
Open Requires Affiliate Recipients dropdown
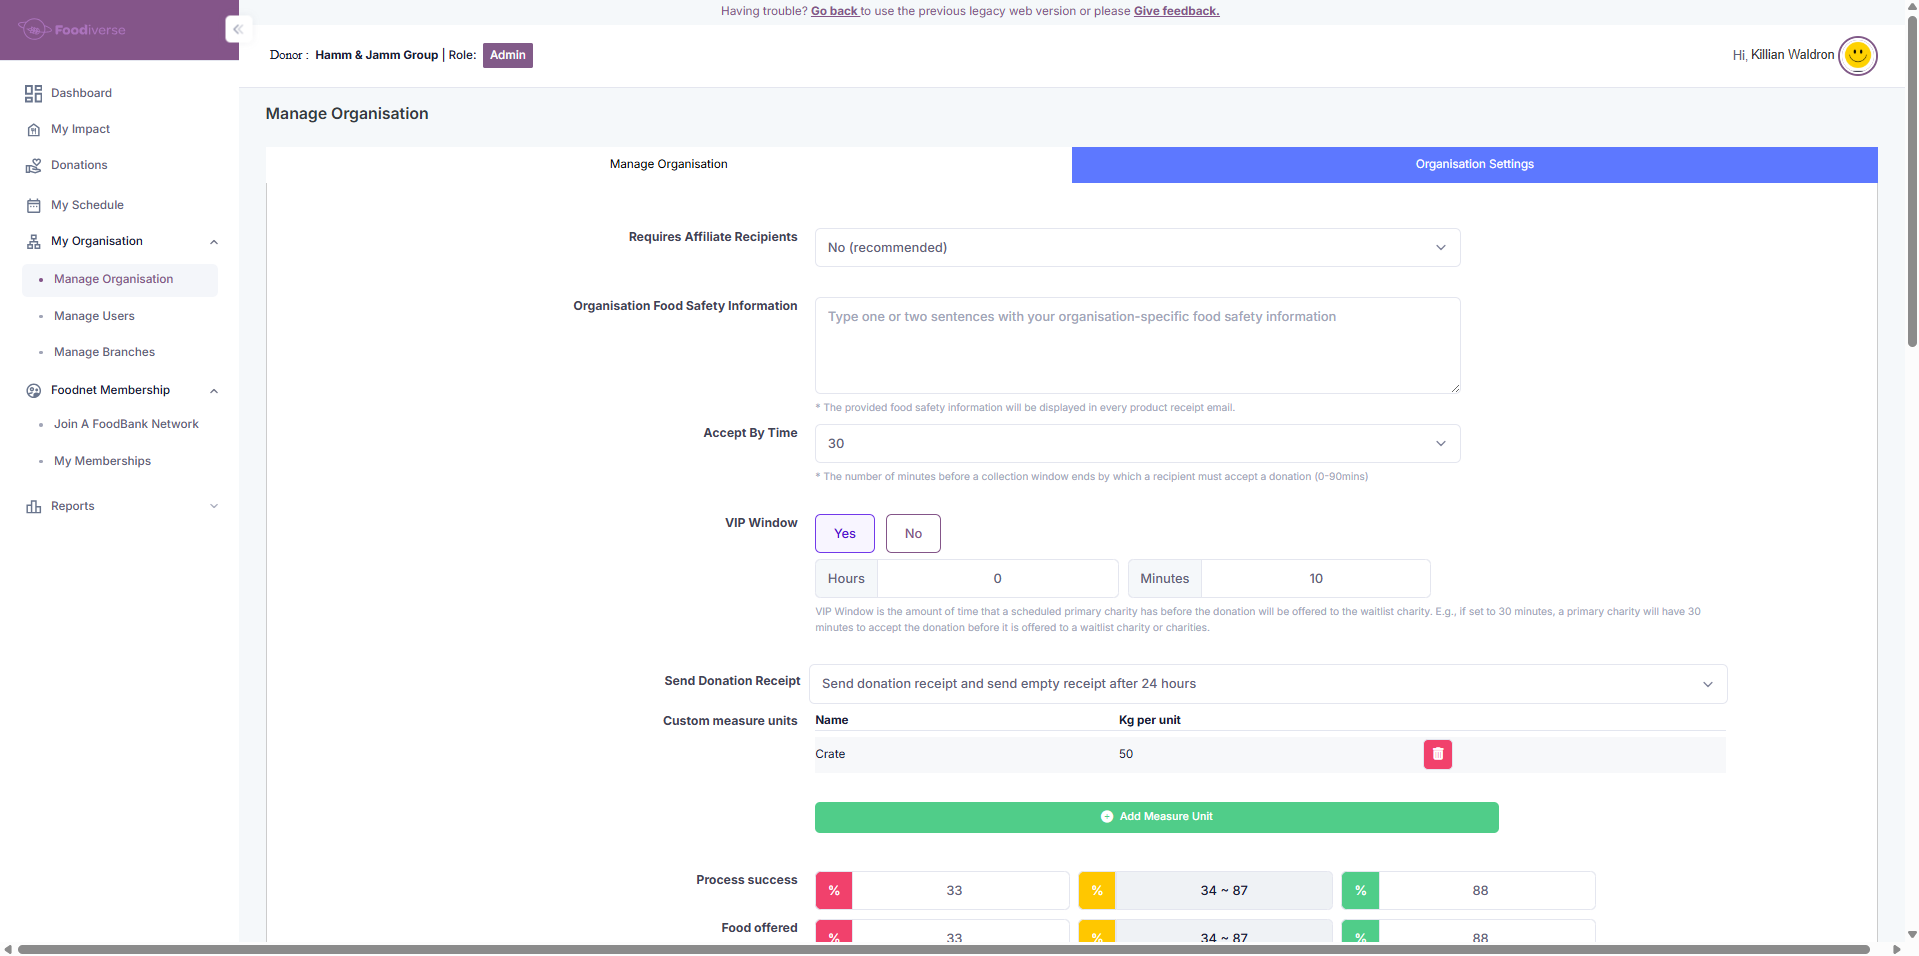(1137, 248)
